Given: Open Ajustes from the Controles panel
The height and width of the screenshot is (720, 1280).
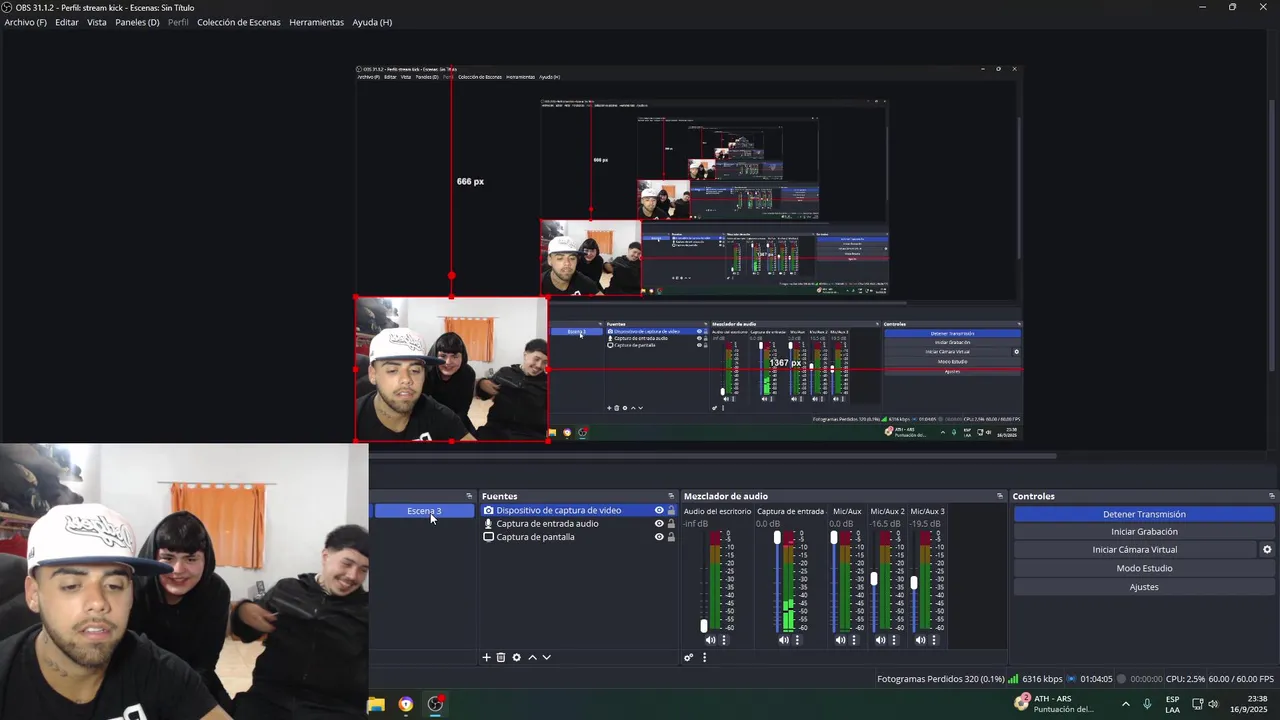Looking at the screenshot, I should coord(1144,587).
